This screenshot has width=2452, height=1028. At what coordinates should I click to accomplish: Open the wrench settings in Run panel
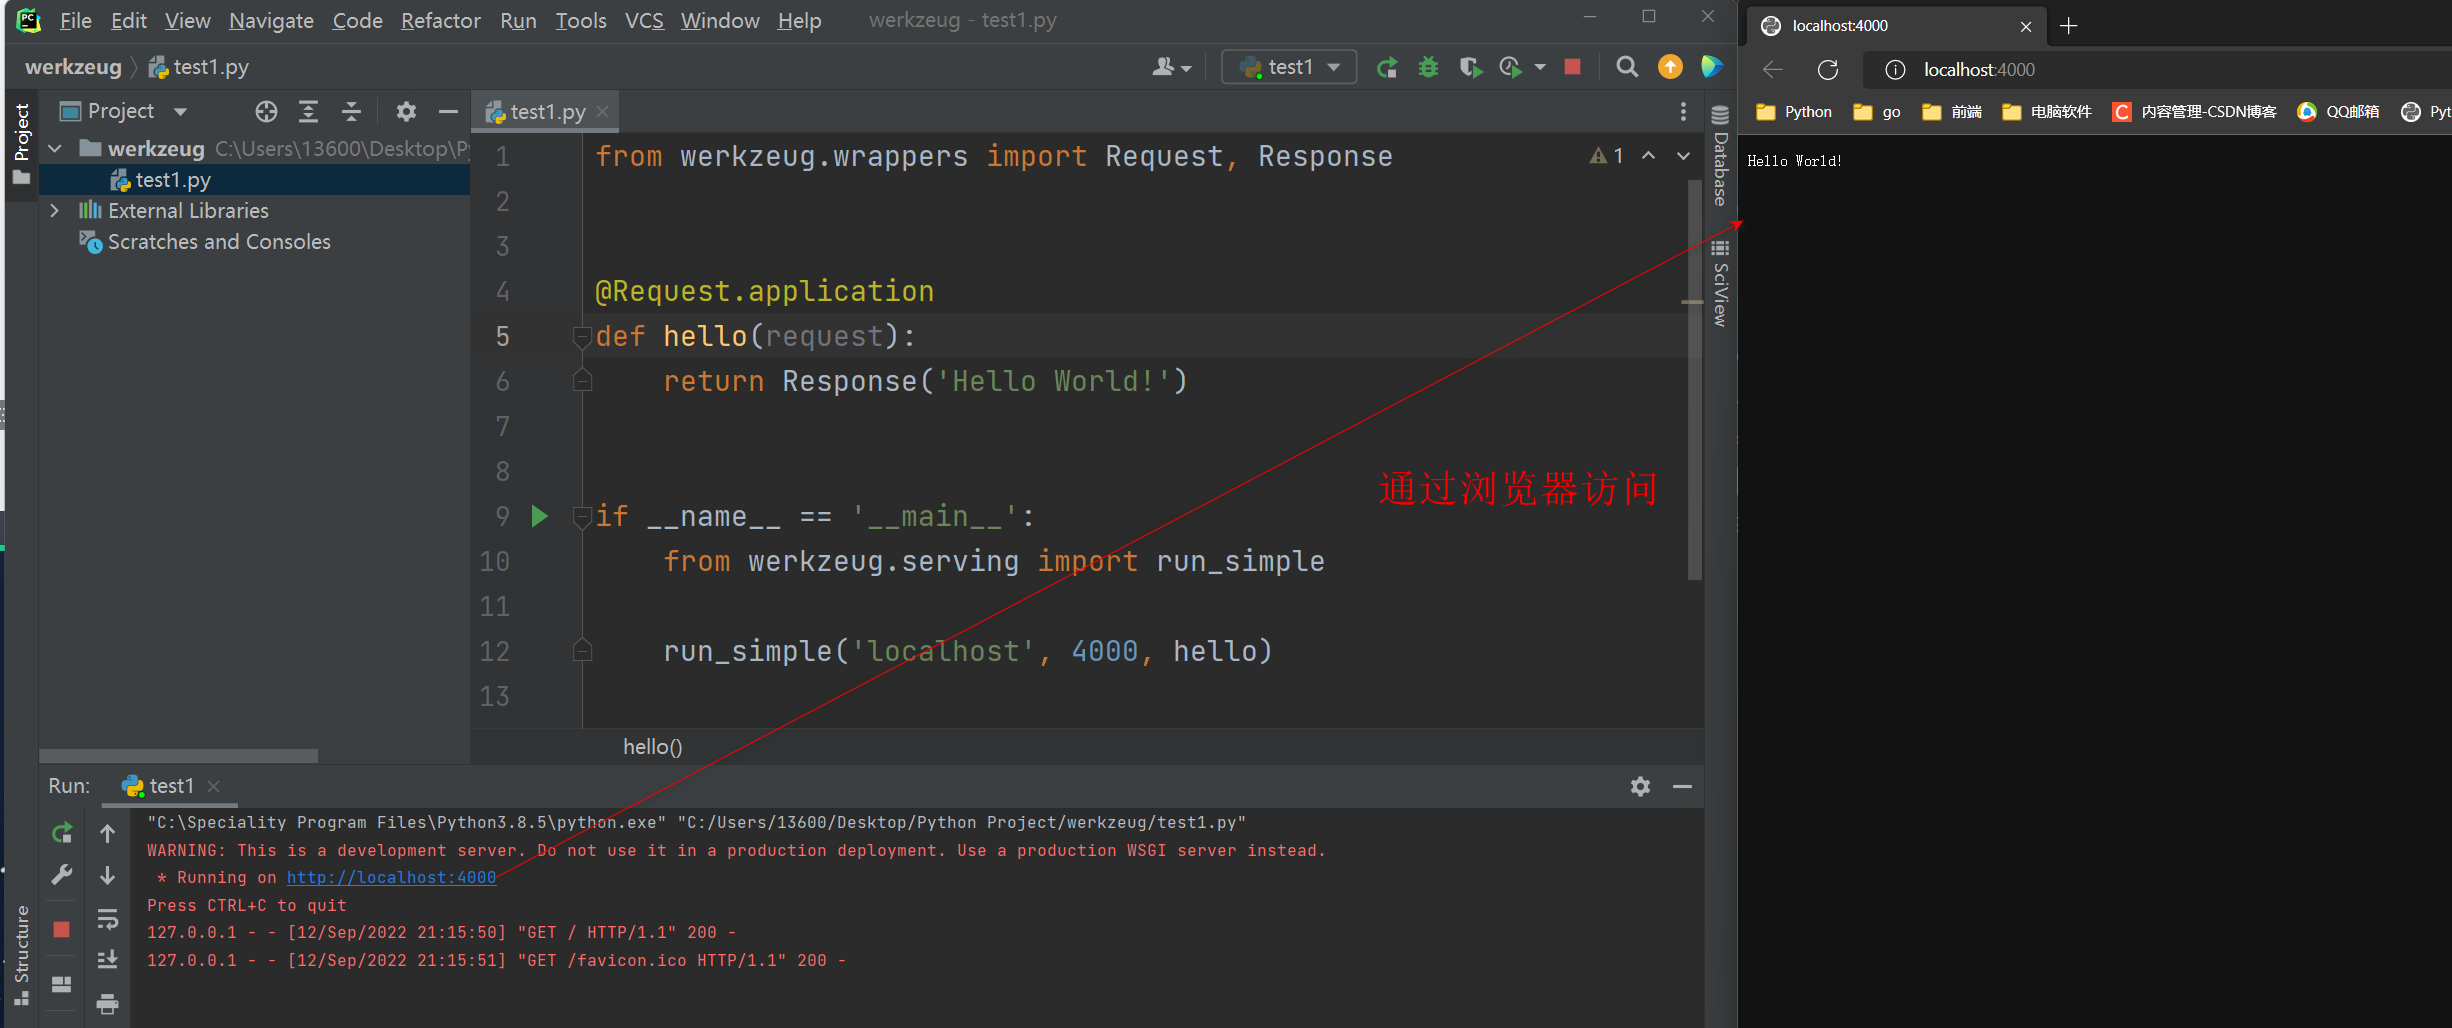point(62,876)
